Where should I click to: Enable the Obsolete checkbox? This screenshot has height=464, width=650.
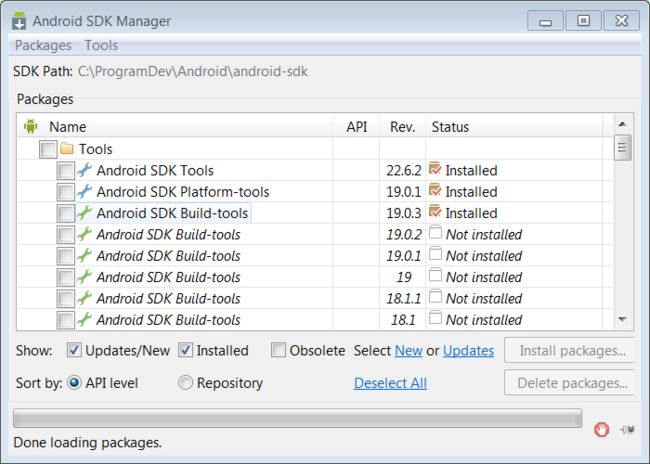pos(278,350)
